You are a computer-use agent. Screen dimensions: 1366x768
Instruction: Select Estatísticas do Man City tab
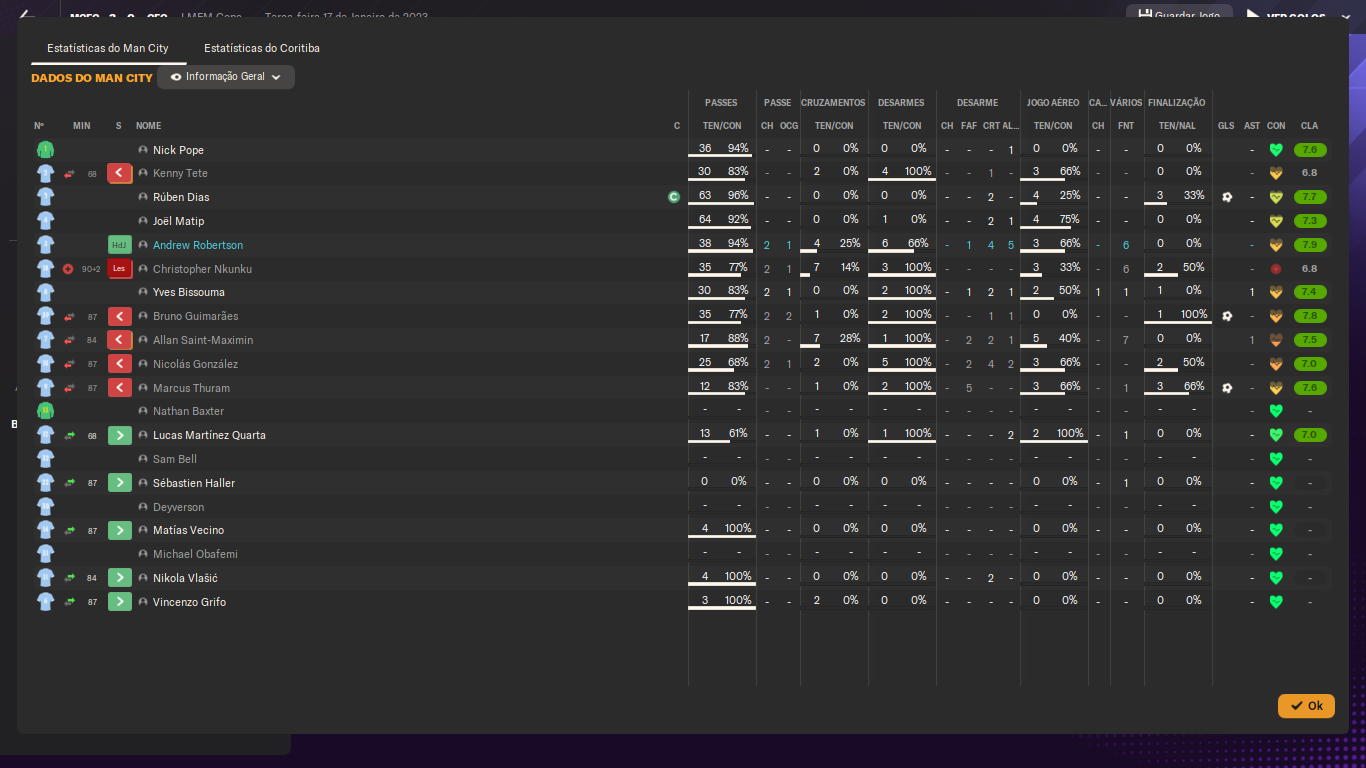(108, 48)
